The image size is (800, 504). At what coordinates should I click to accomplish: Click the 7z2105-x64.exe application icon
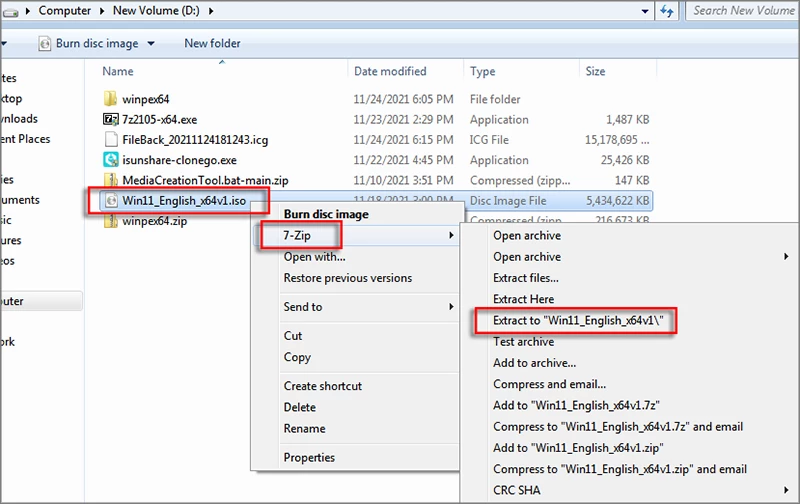click(x=110, y=119)
